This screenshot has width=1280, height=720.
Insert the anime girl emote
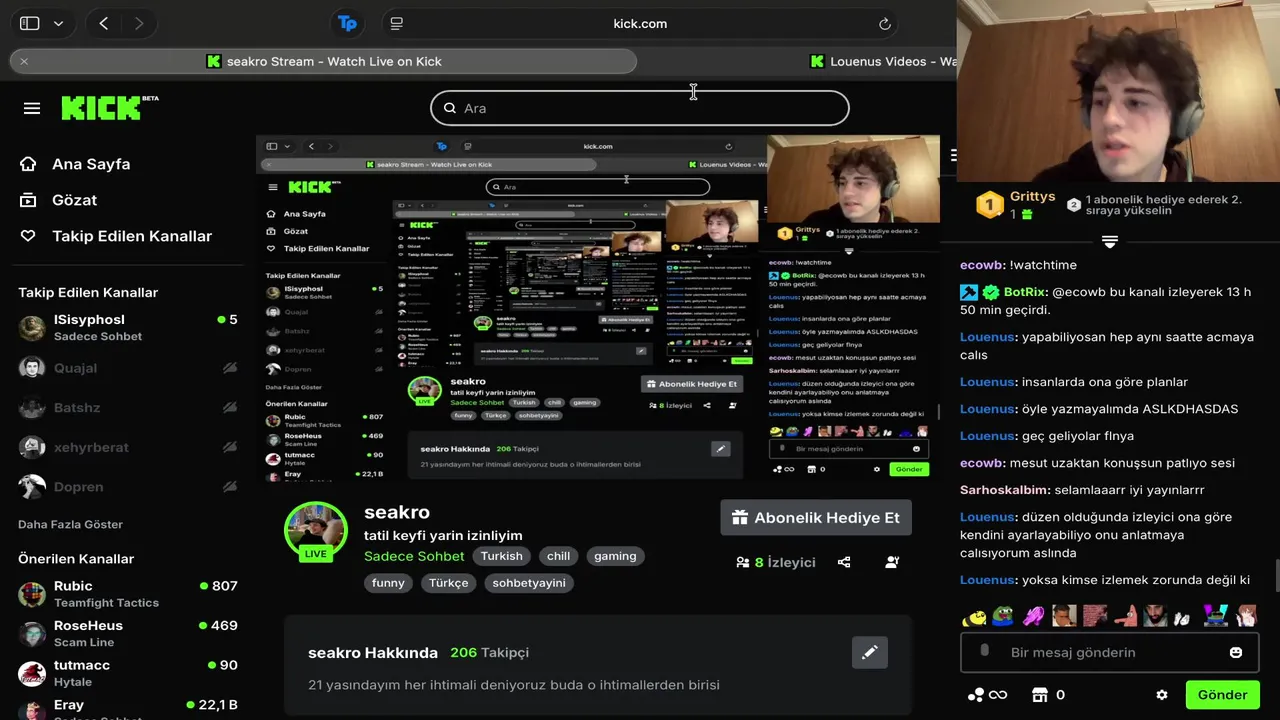pyautogui.click(x=1245, y=616)
